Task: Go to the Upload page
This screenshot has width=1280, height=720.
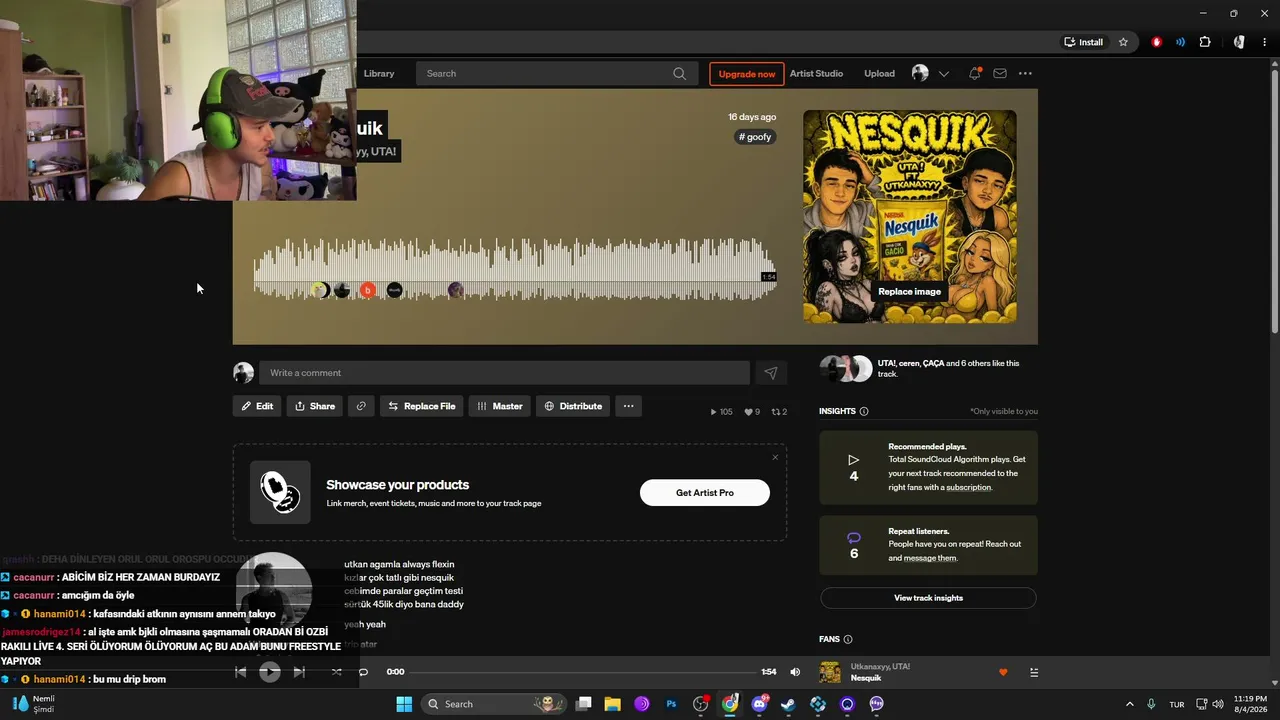Action: point(880,73)
